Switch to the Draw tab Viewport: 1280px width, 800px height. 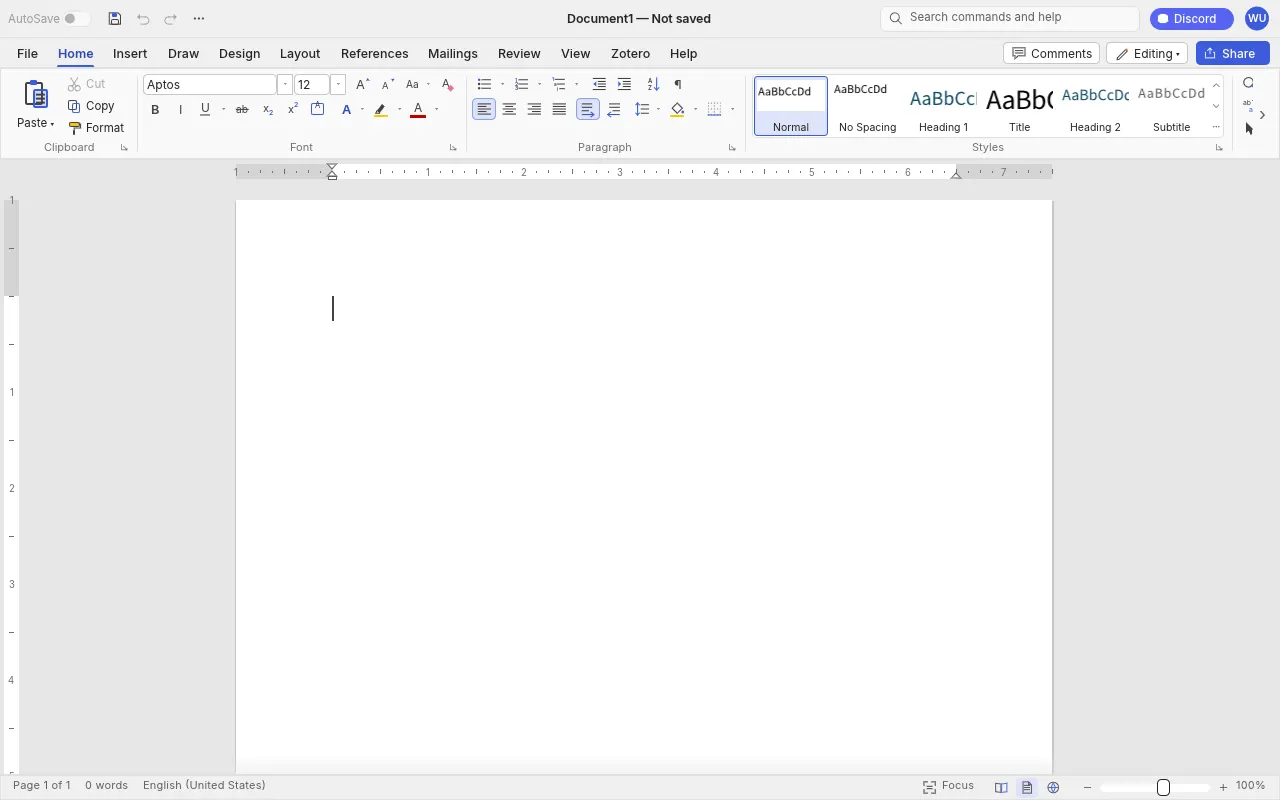(183, 54)
